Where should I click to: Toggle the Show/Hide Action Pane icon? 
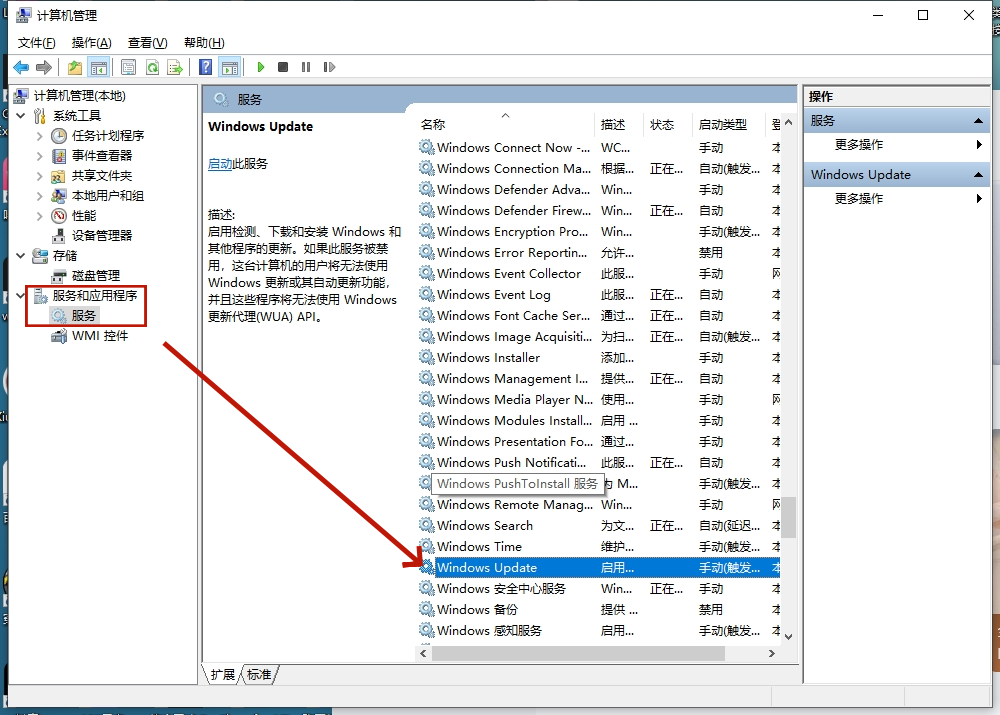230,67
